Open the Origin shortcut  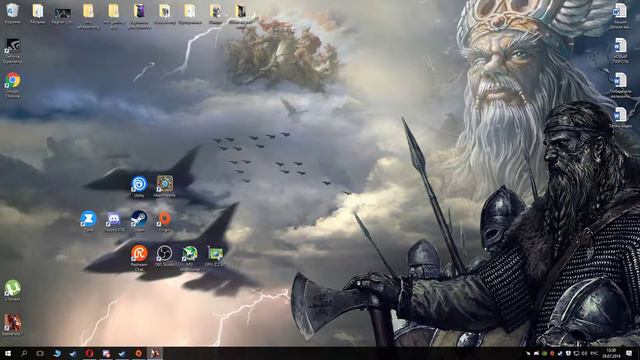164,221
